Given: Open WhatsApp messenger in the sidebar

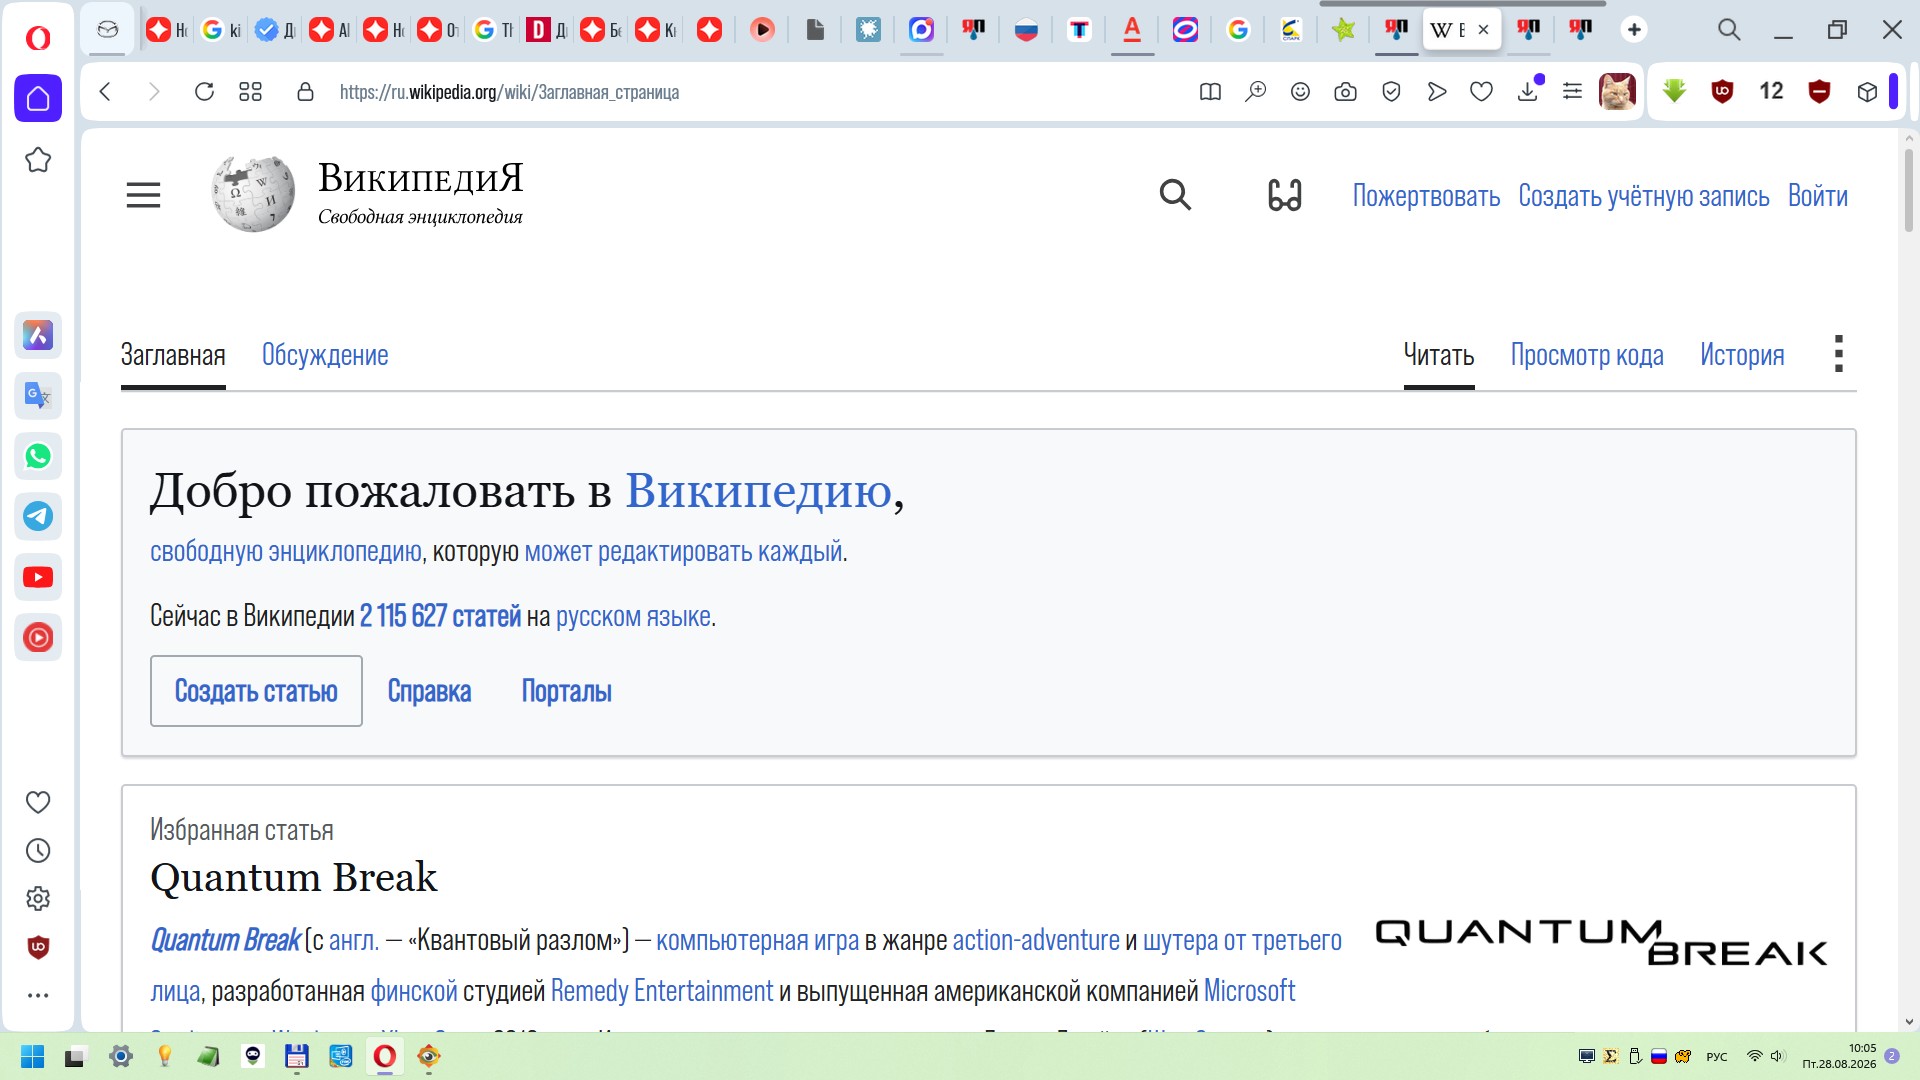Looking at the screenshot, I should coord(38,456).
